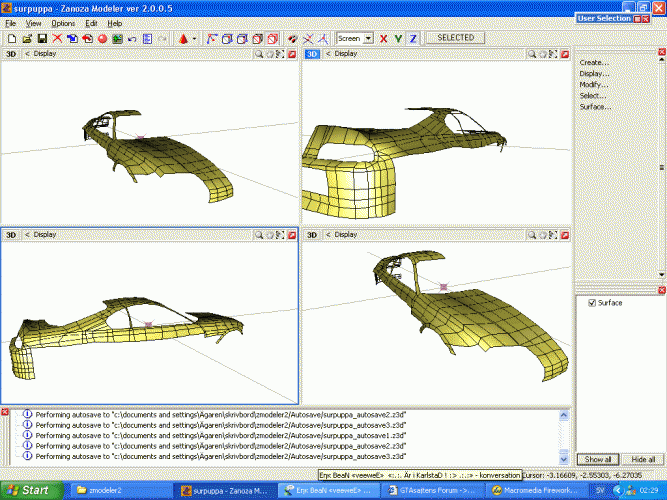Click the red X delete icon in toolbar
Image resolution: width=667 pixels, height=500 pixels.
57,38
